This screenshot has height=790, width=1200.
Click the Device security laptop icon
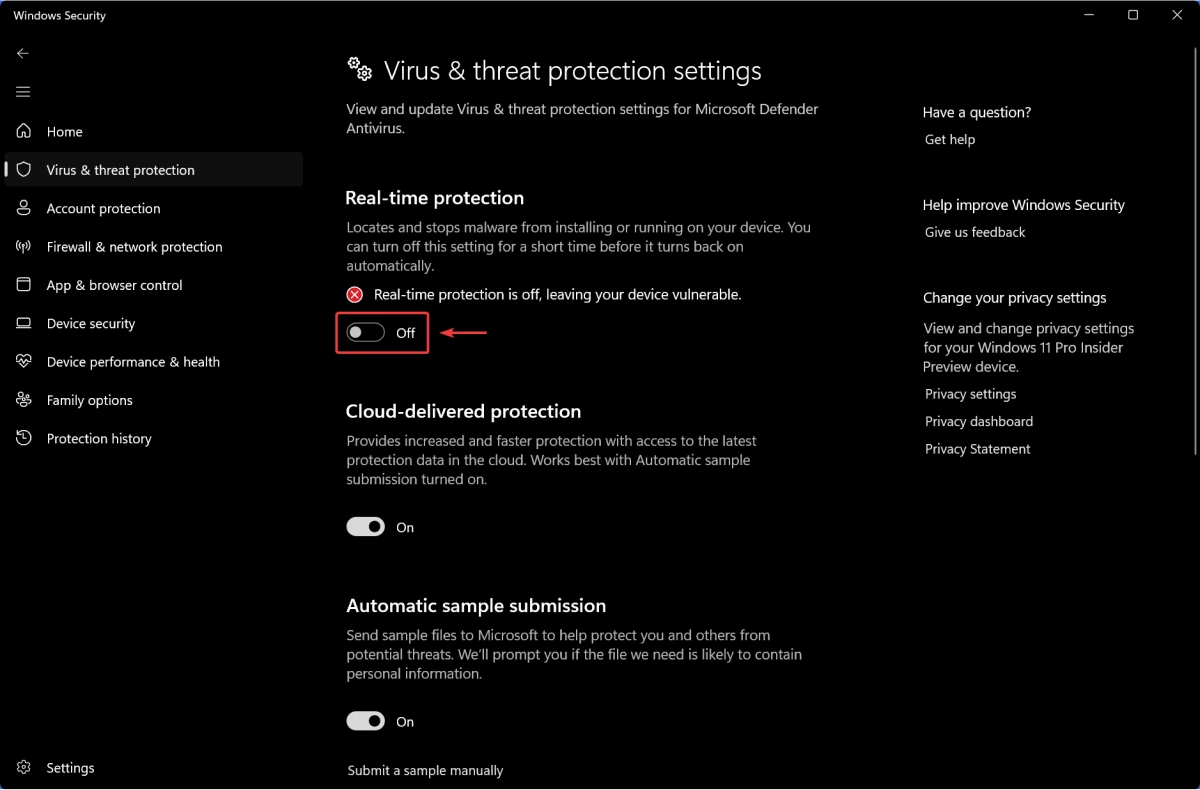click(x=24, y=323)
